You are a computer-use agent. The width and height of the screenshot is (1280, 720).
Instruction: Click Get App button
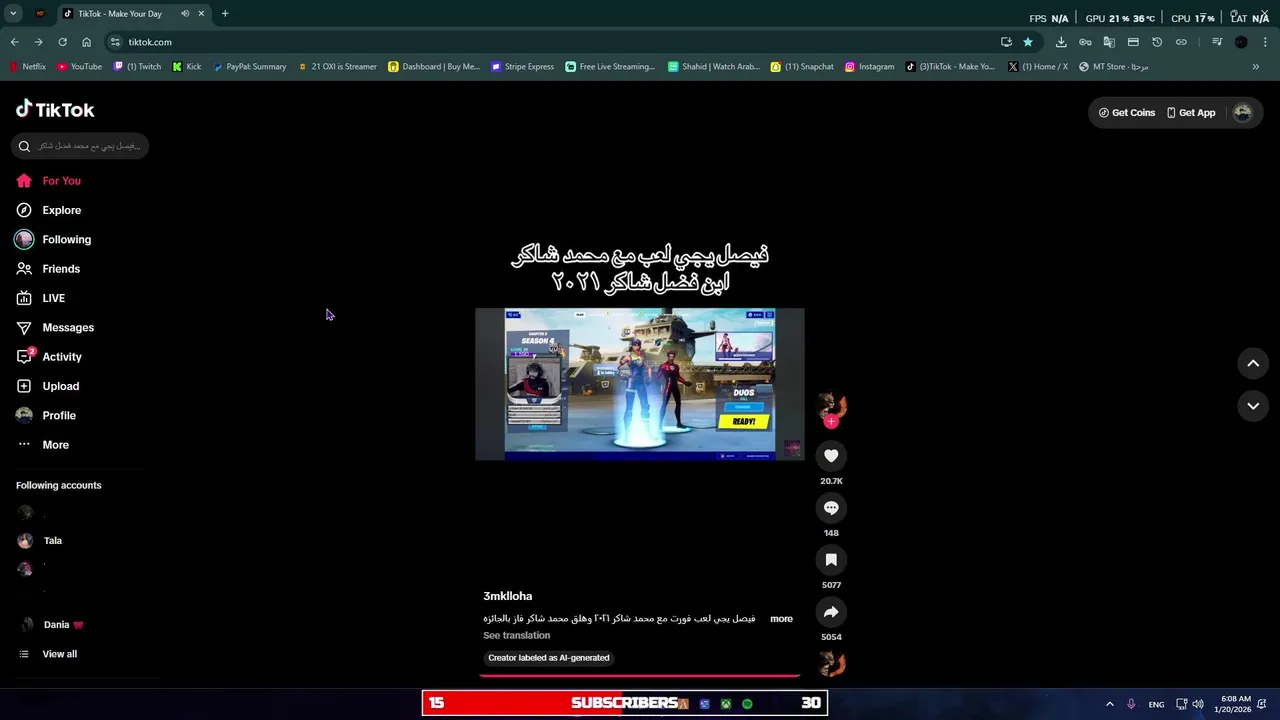pos(1191,113)
